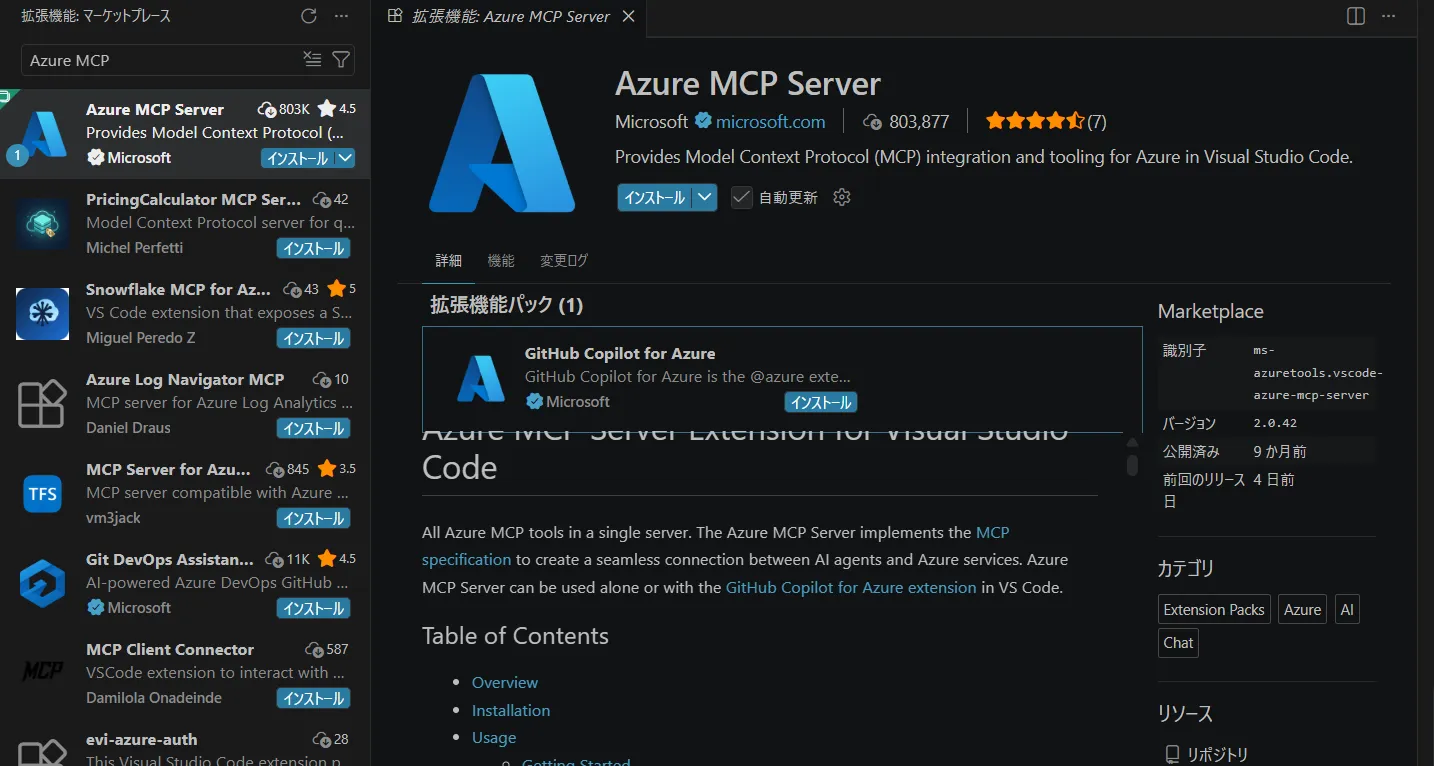Click the clear search filters icon
The height and width of the screenshot is (766, 1434).
click(x=312, y=59)
